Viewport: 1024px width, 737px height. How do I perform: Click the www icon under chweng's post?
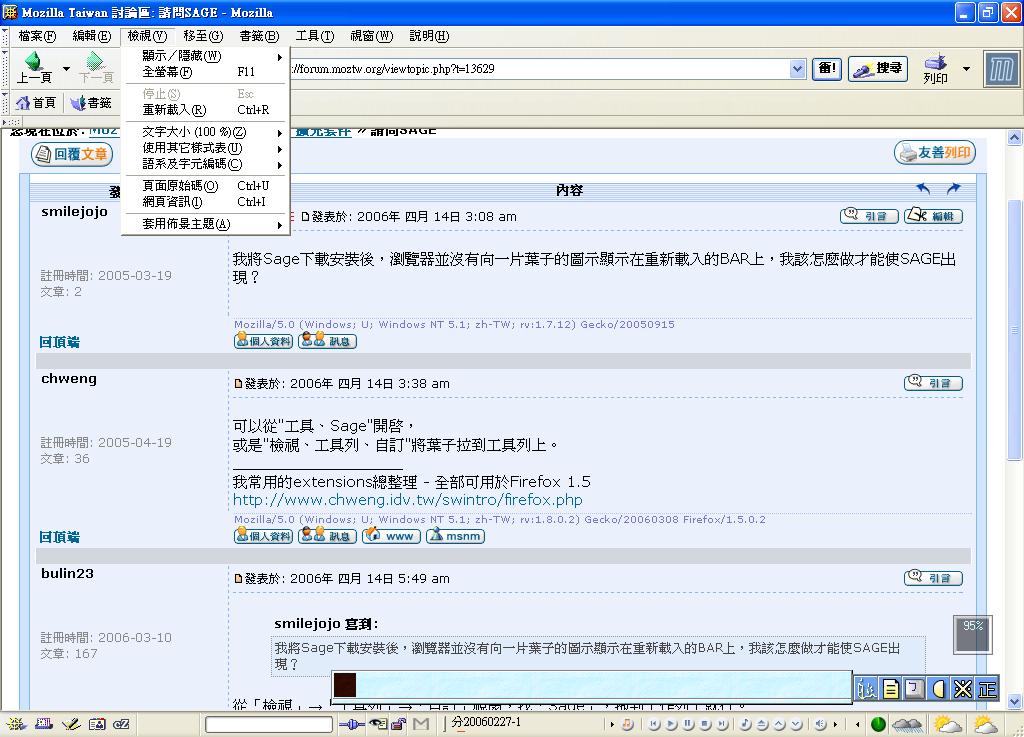point(391,536)
